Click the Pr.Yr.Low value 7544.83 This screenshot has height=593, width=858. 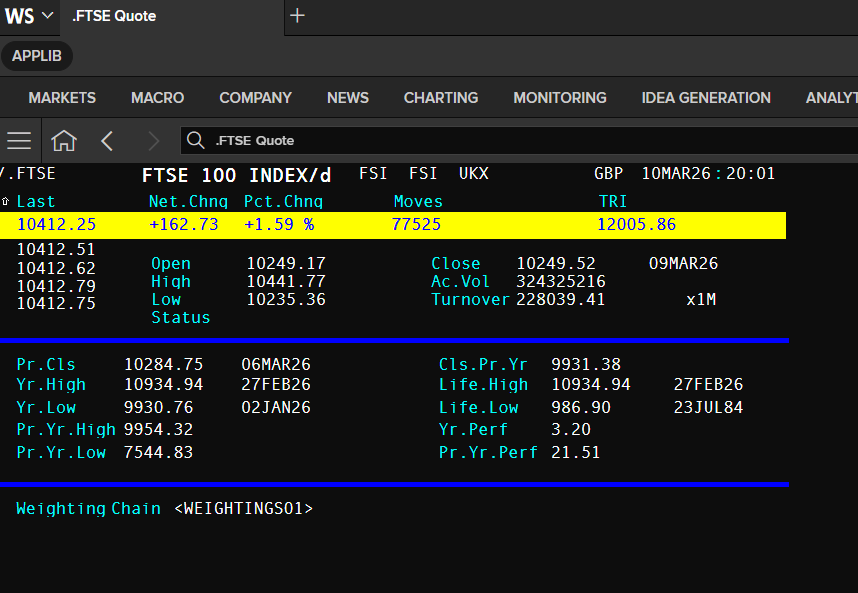[x=159, y=452]
